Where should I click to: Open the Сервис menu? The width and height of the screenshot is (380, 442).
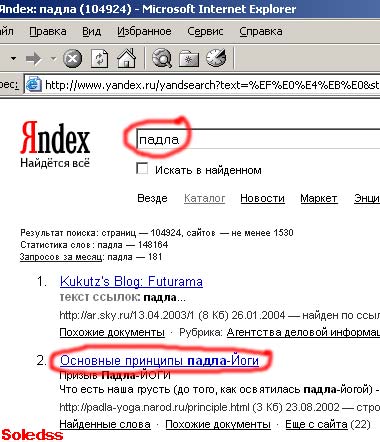coord(205,31)
